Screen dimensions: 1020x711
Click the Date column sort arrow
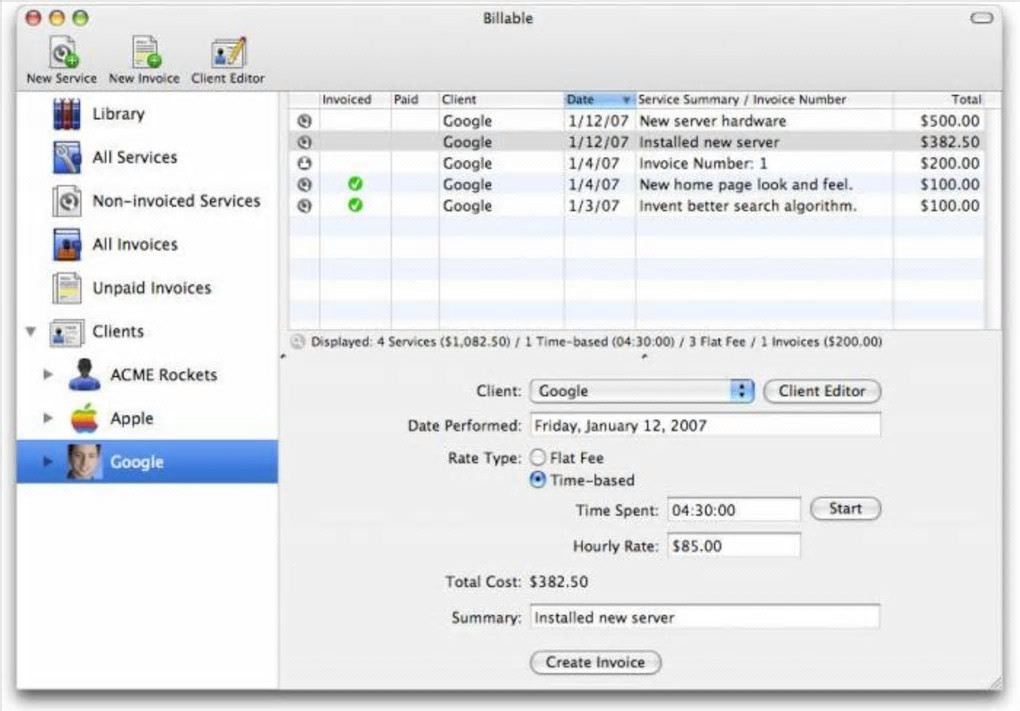626,100
